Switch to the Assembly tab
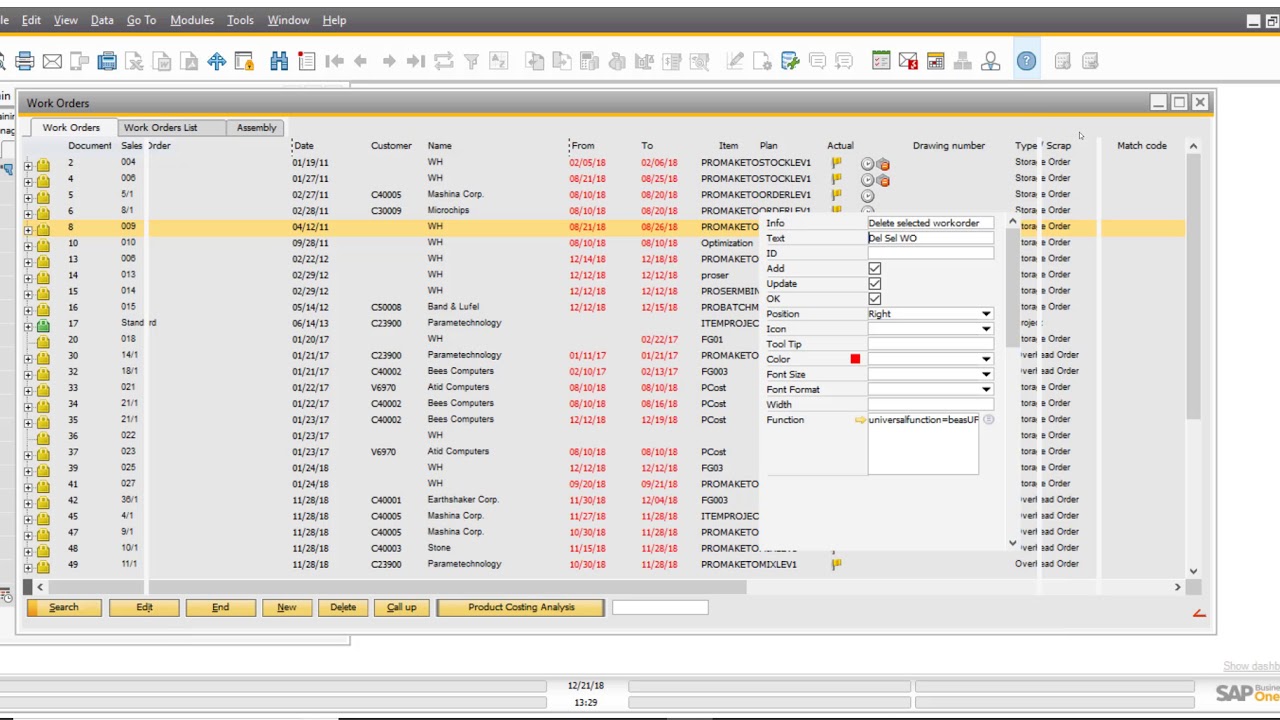 pos(256,128)
